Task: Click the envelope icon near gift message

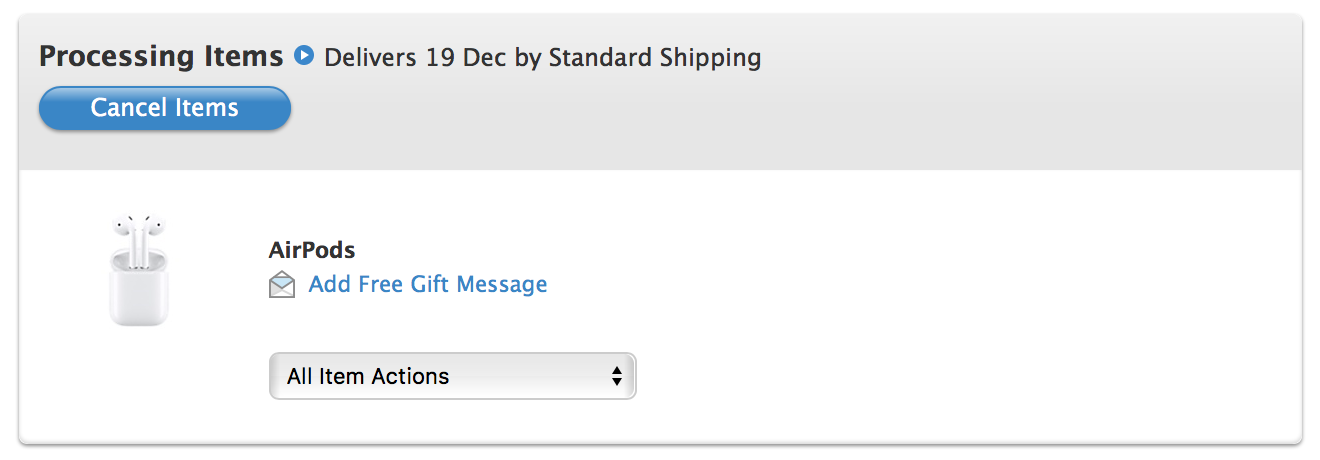Action: coord(283,286)
